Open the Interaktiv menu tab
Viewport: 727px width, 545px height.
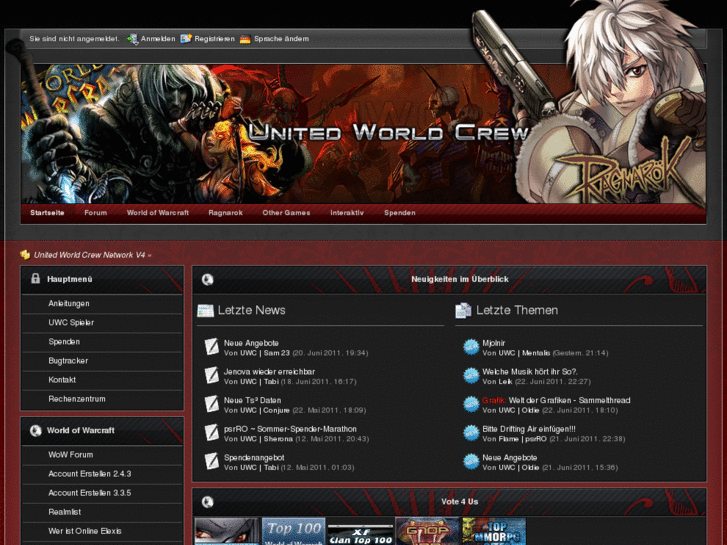tap(347, 213)
